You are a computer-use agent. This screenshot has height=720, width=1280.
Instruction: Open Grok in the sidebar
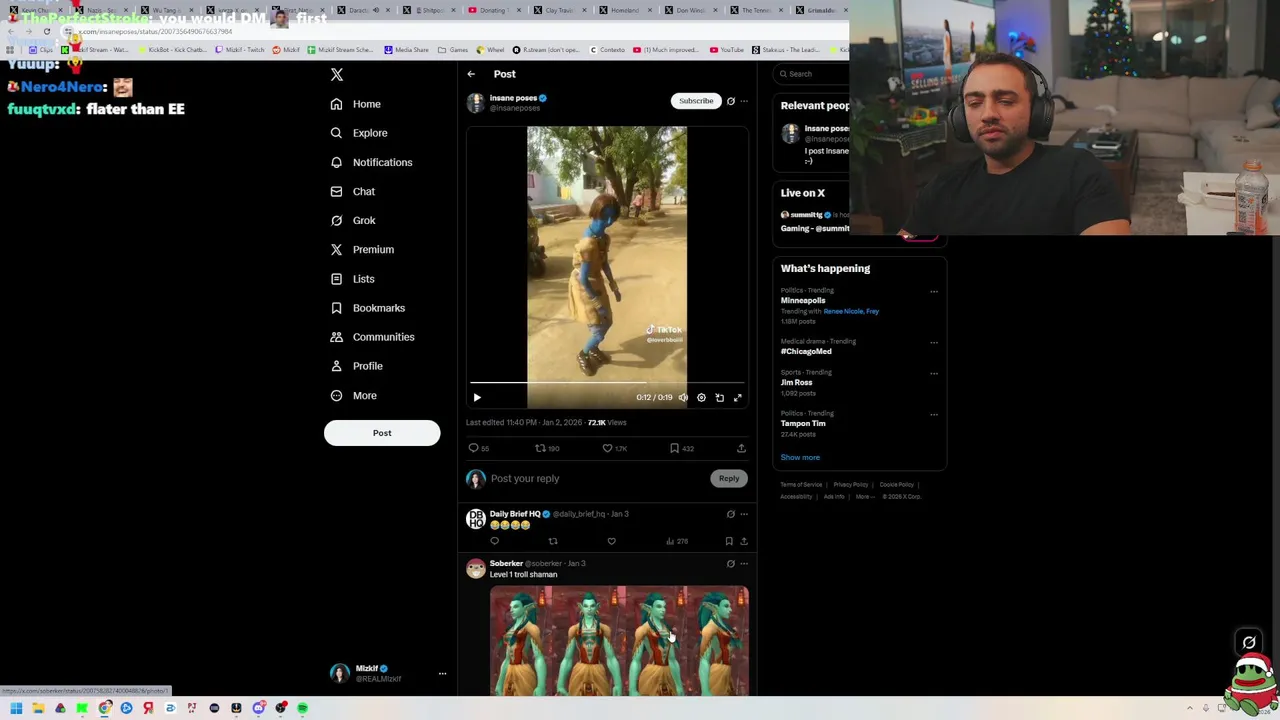tap(352, 220)
